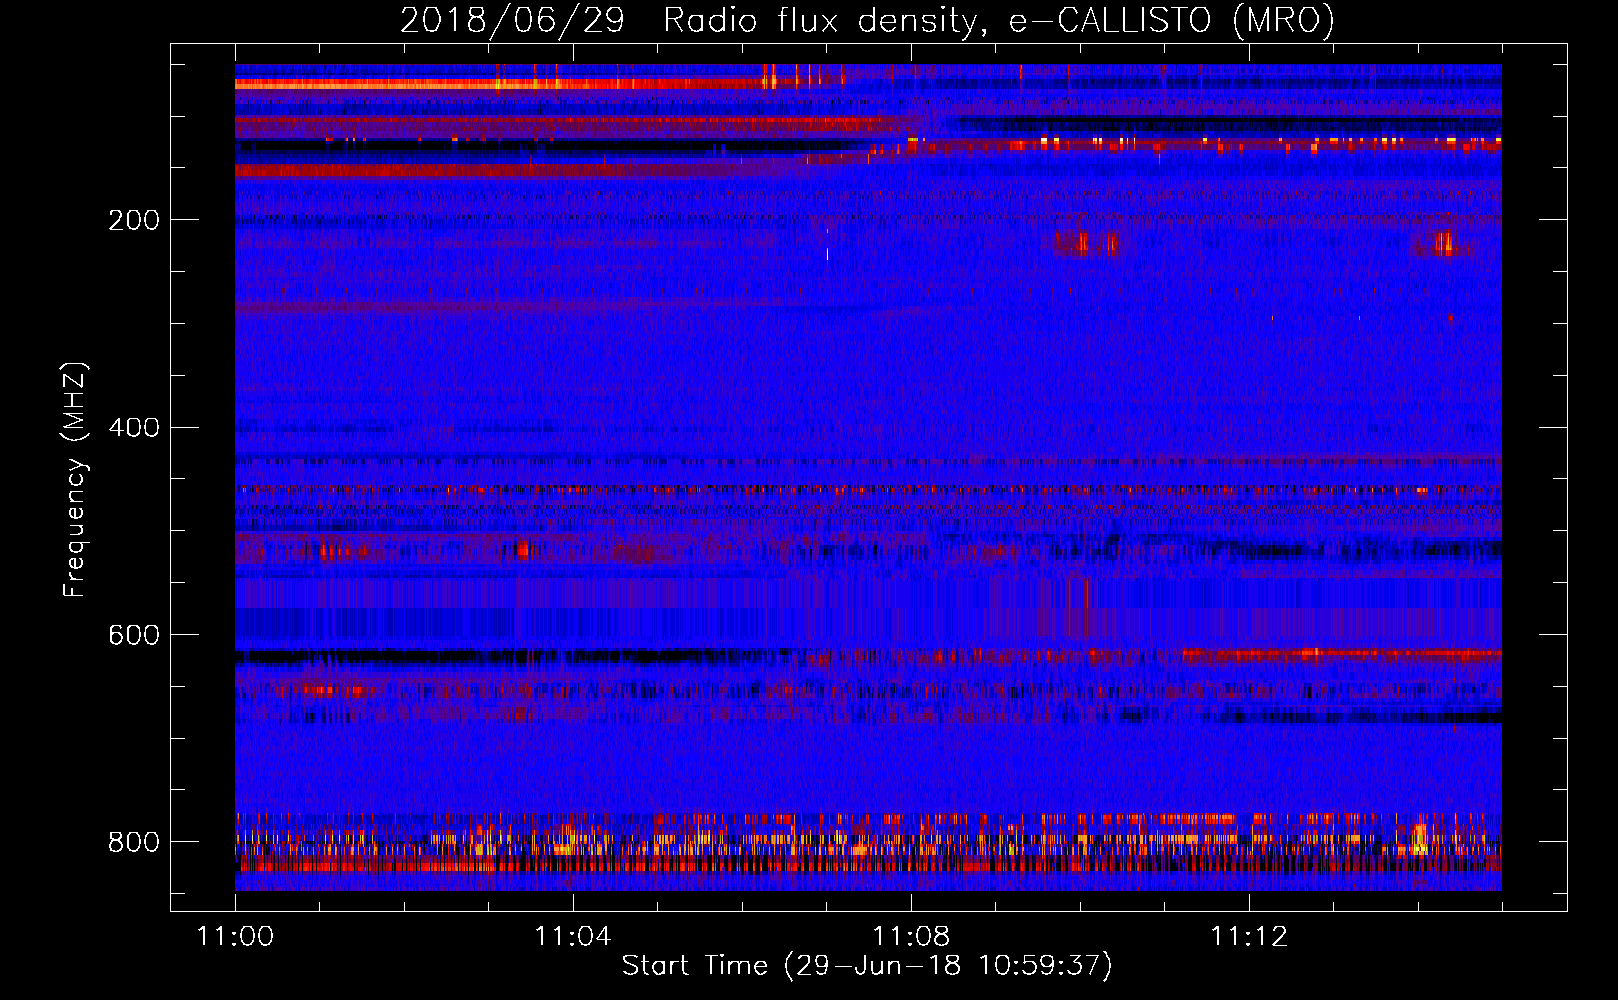Click the 'Frequency (MHZ)' axis label
This screenshot has width=1618, height=1000.
point(75,480)
